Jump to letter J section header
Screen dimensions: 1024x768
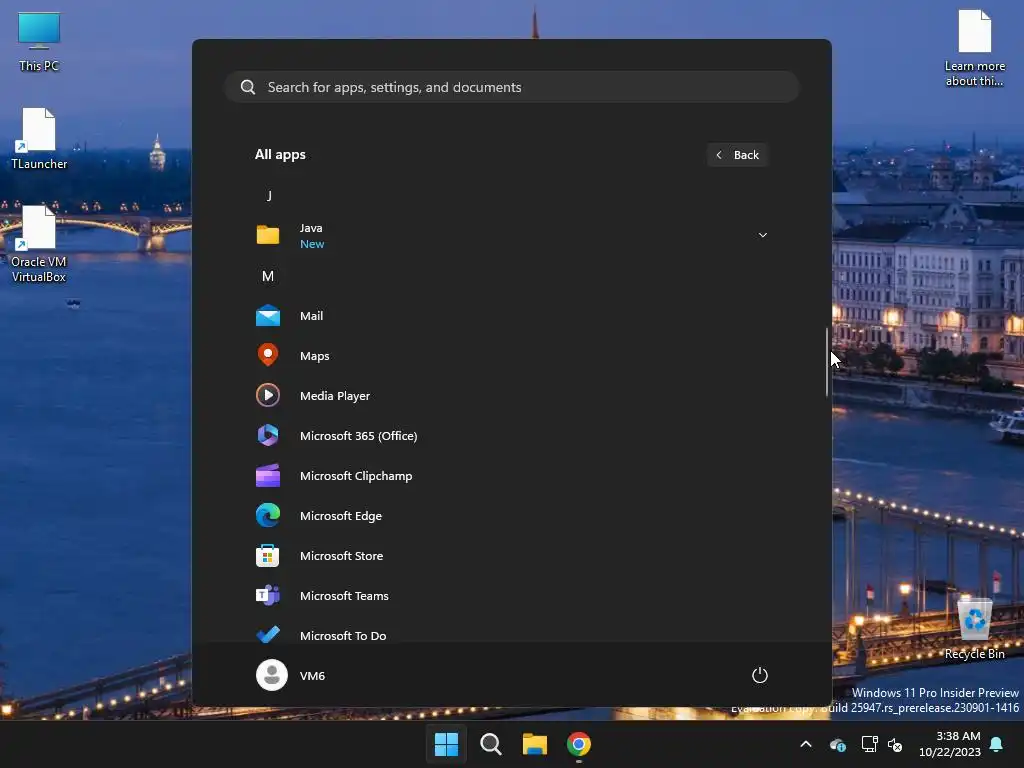[269, 195]
